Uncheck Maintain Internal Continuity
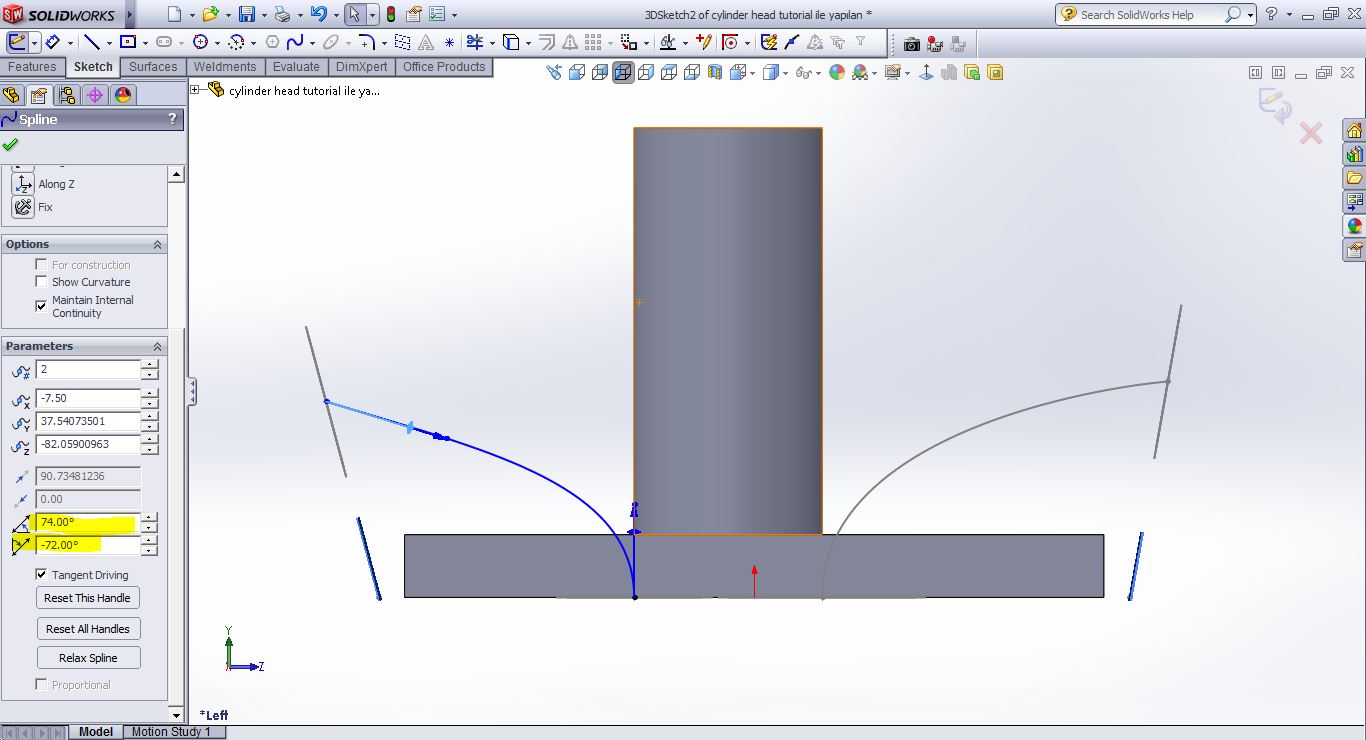 click(x=41, y=306)
